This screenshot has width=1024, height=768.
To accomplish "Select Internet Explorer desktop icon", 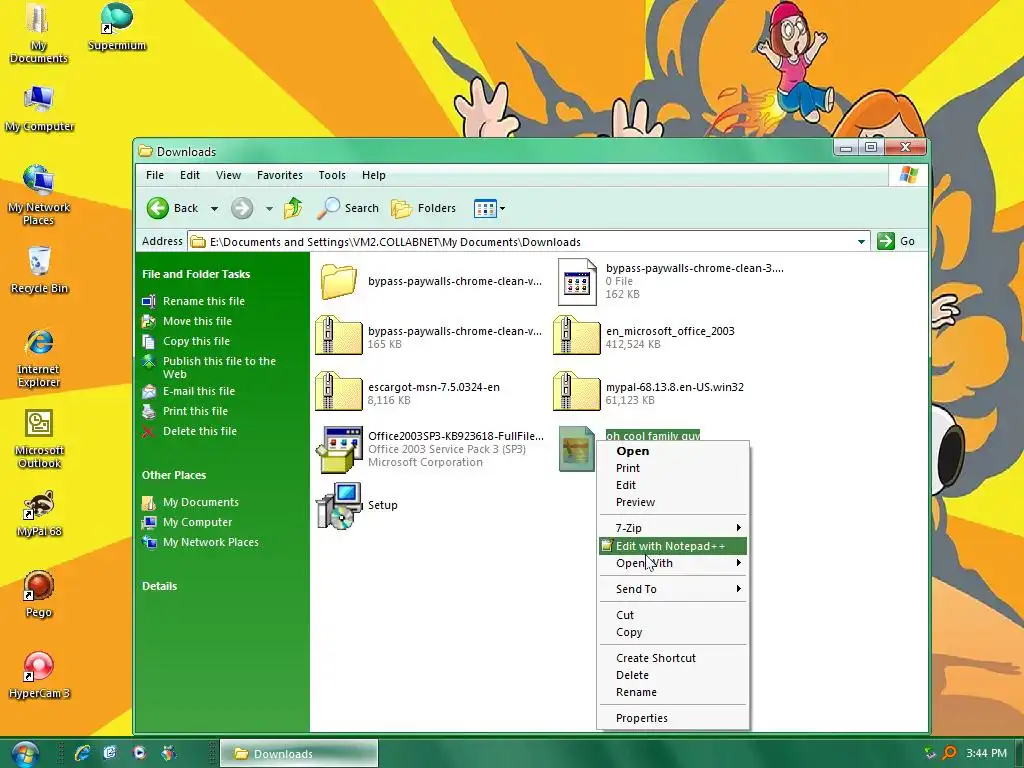I will click(x=39, y=357).
